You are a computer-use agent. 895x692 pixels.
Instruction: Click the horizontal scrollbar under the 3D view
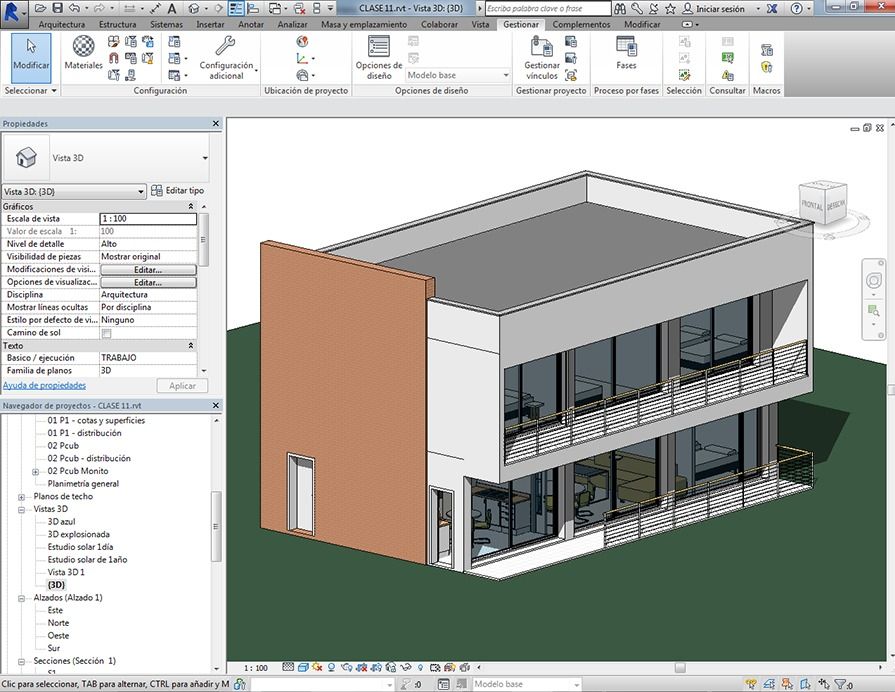680,668
